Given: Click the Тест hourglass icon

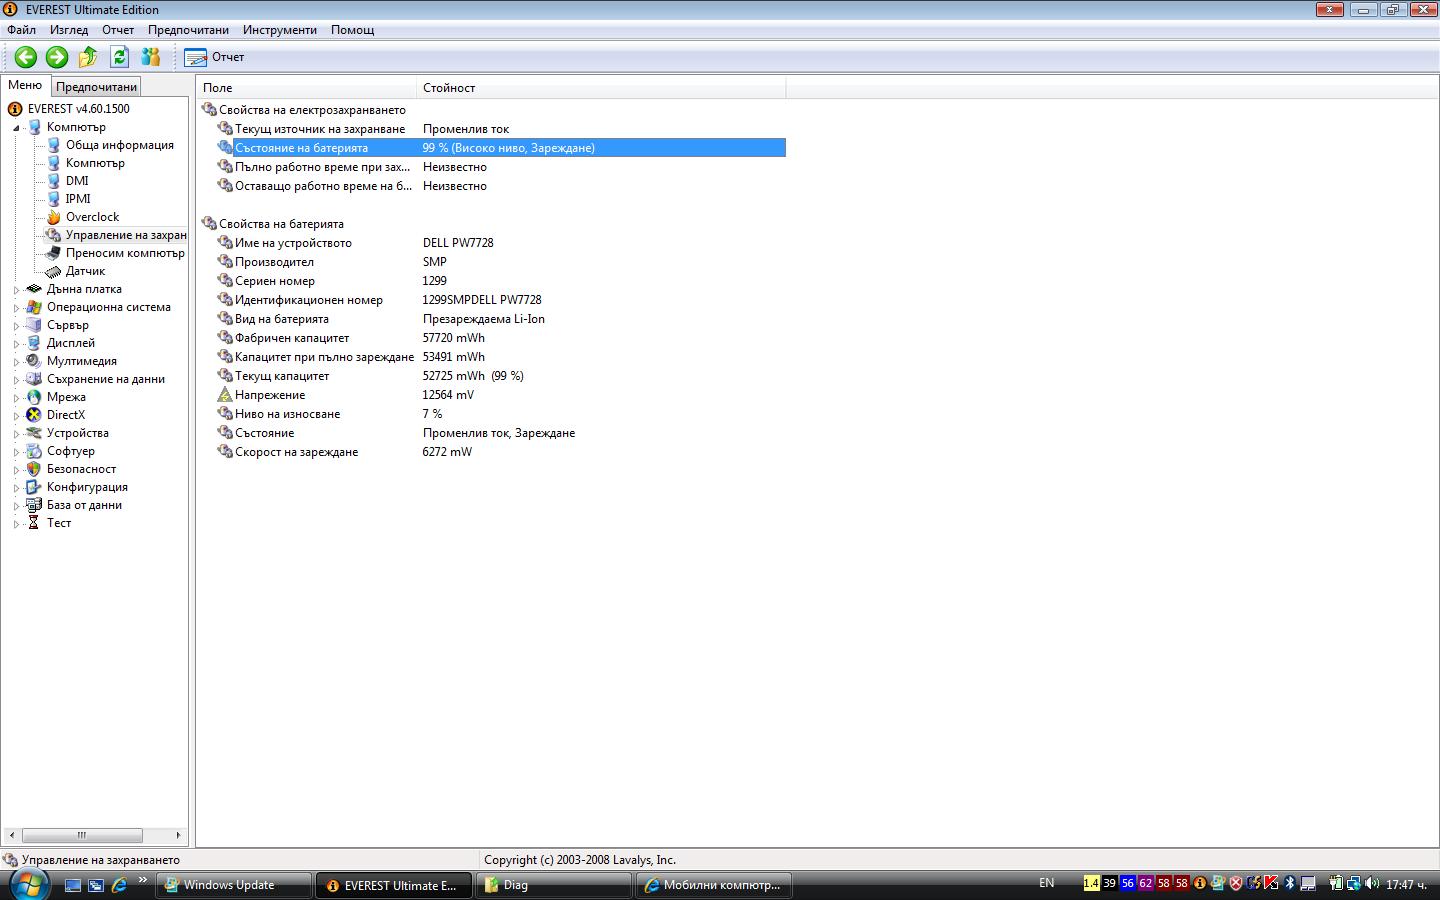Looking at the screenshot, I should click(x=34, y=523).
